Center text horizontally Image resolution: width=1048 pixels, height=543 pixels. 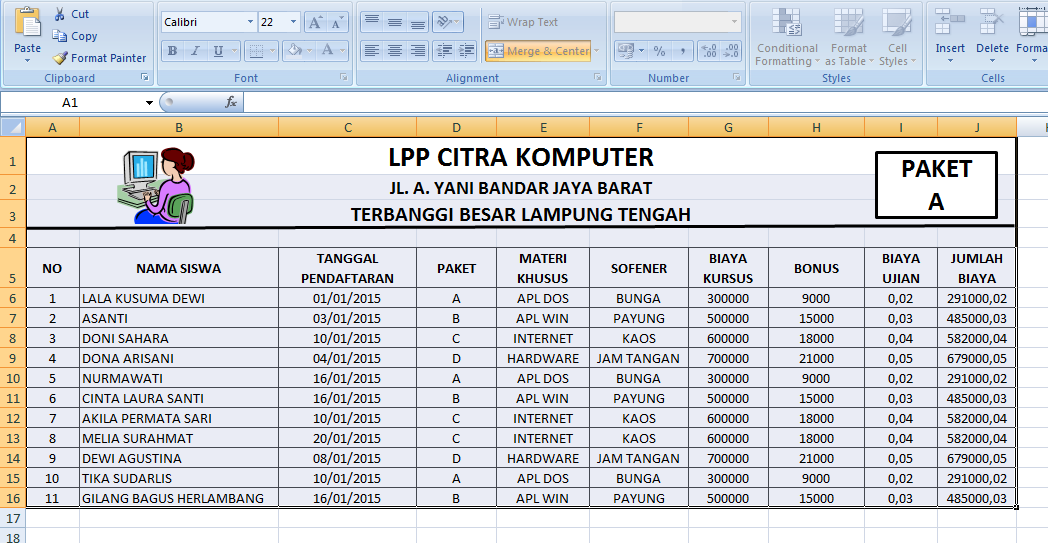395,51
